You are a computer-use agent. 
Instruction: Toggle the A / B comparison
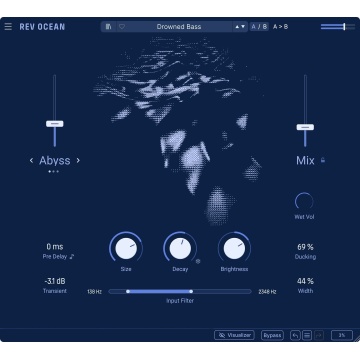coord(259,27)
